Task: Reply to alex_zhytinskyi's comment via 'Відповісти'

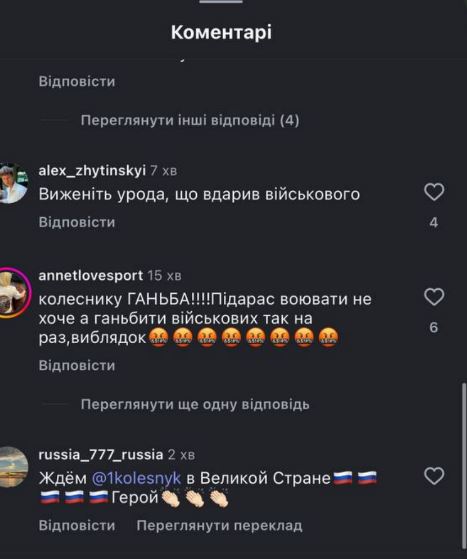Action: click(77, 222)
